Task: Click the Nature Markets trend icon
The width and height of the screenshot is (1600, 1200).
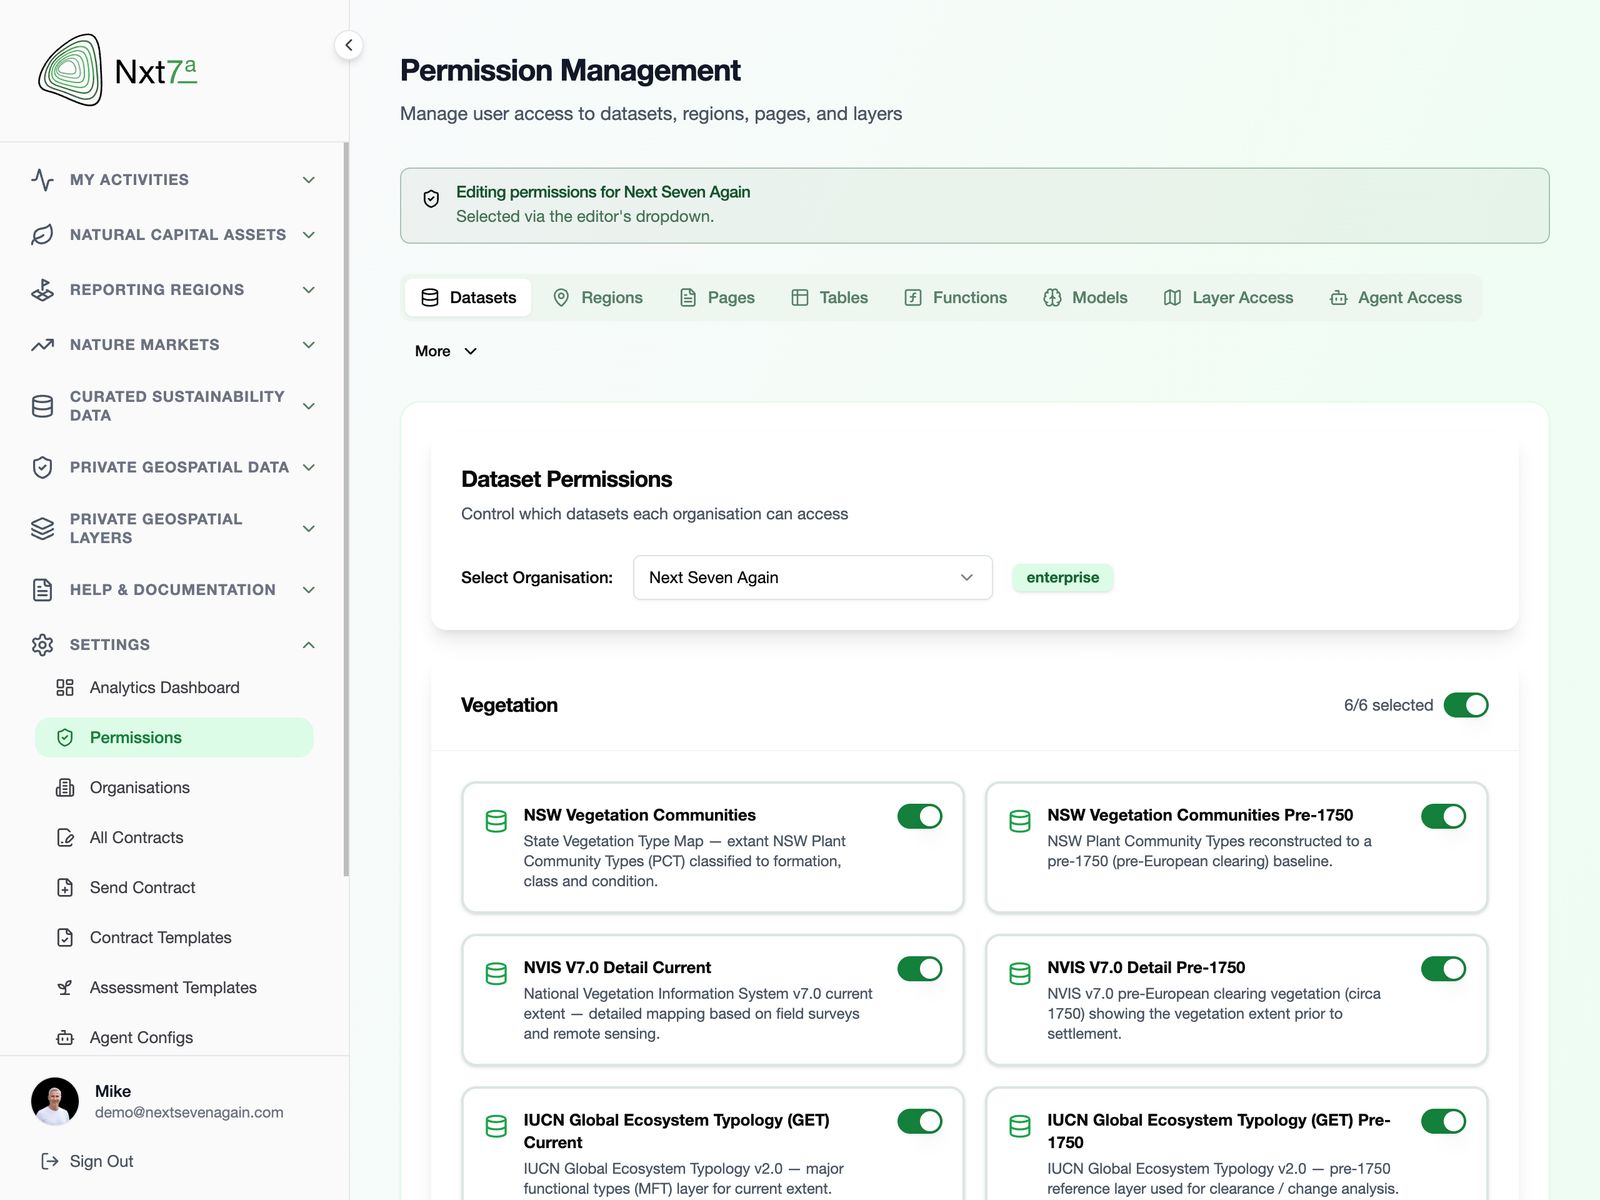Action: point(42,345)
